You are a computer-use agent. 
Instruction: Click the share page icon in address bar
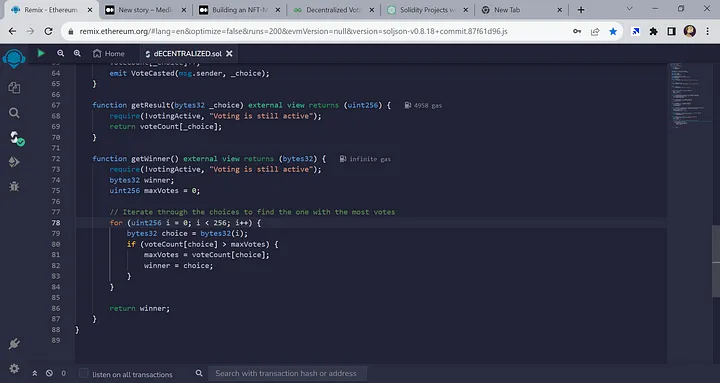coord(595,31)
